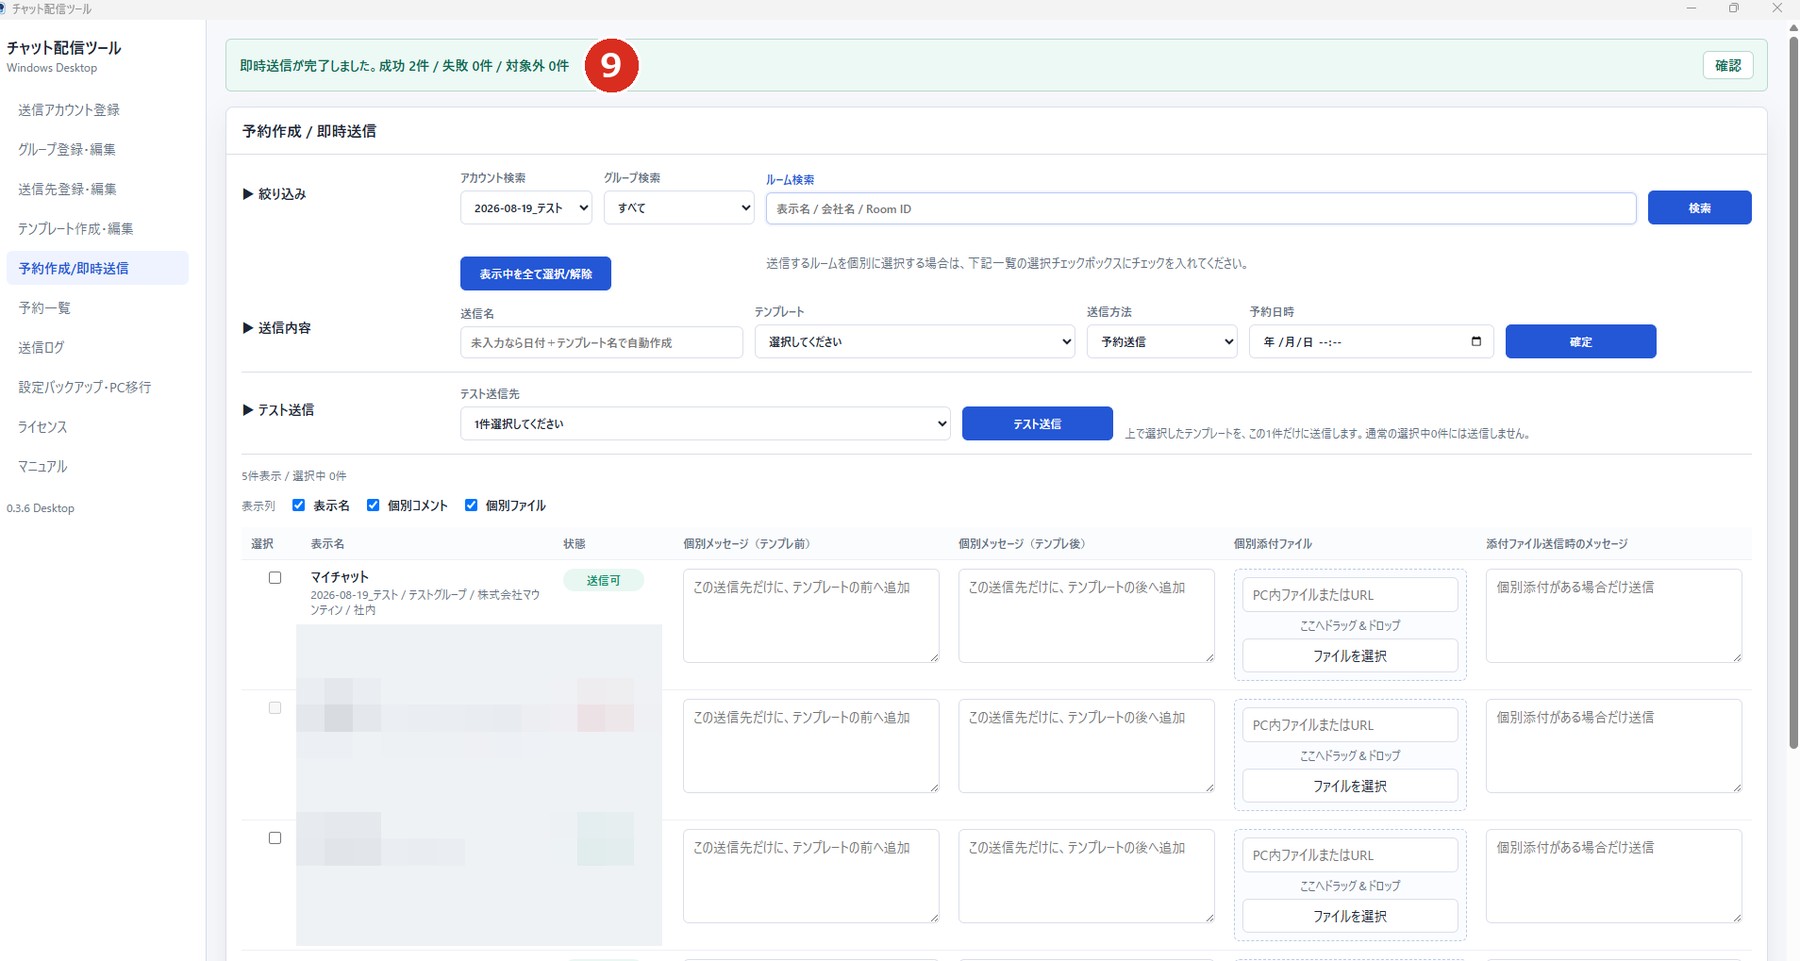Click 表示中を全て選択/解除 button
The height and width of the screenshot is (961, 1800).
[535, 274]
